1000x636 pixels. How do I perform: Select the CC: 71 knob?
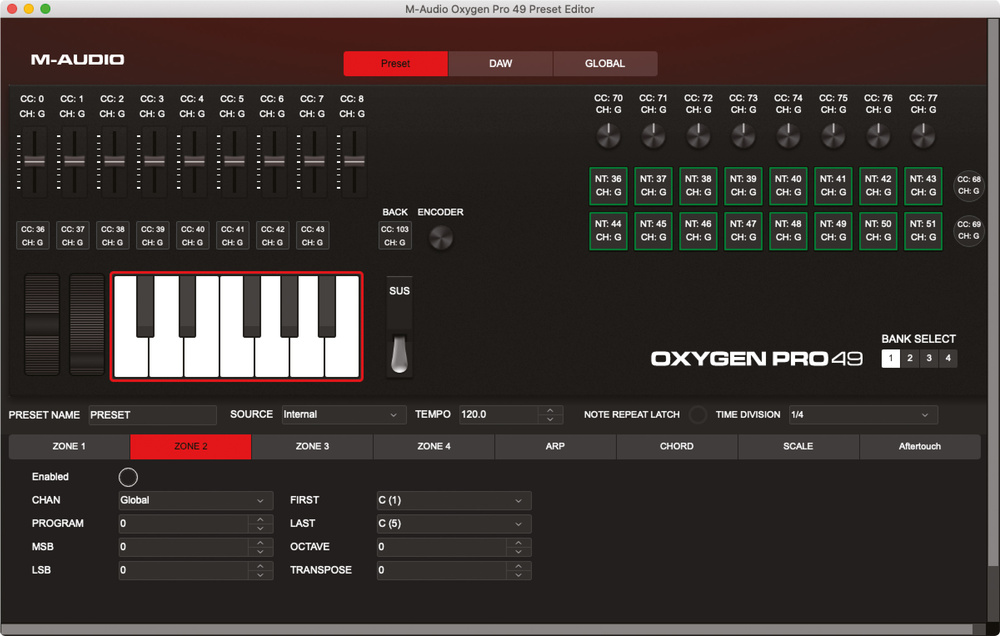[x=653, y=136]
